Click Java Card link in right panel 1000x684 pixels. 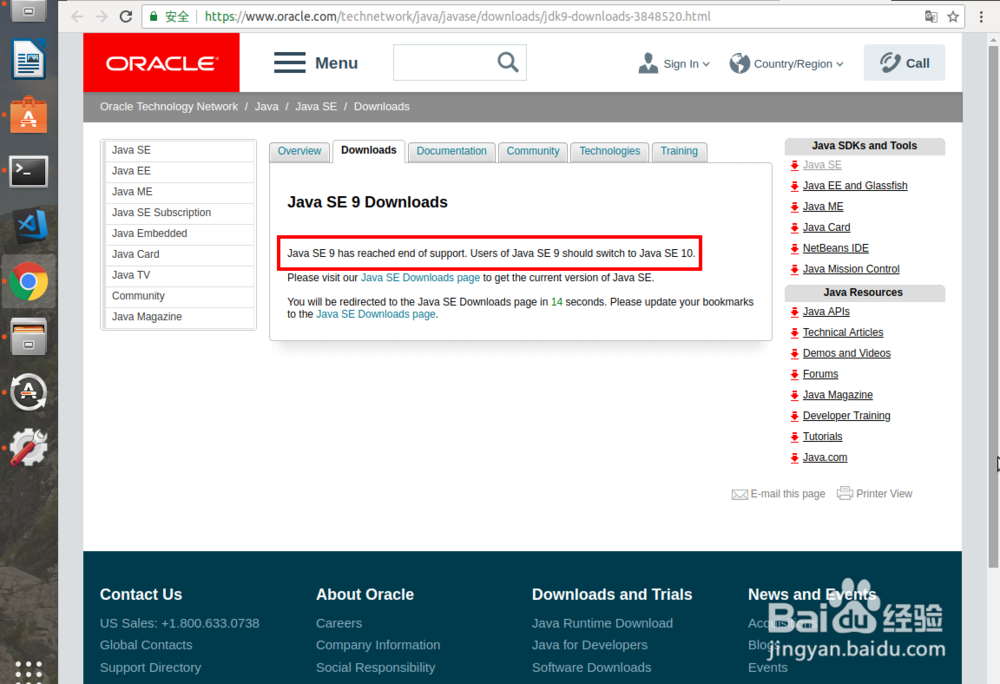click(x=826, y=228)
